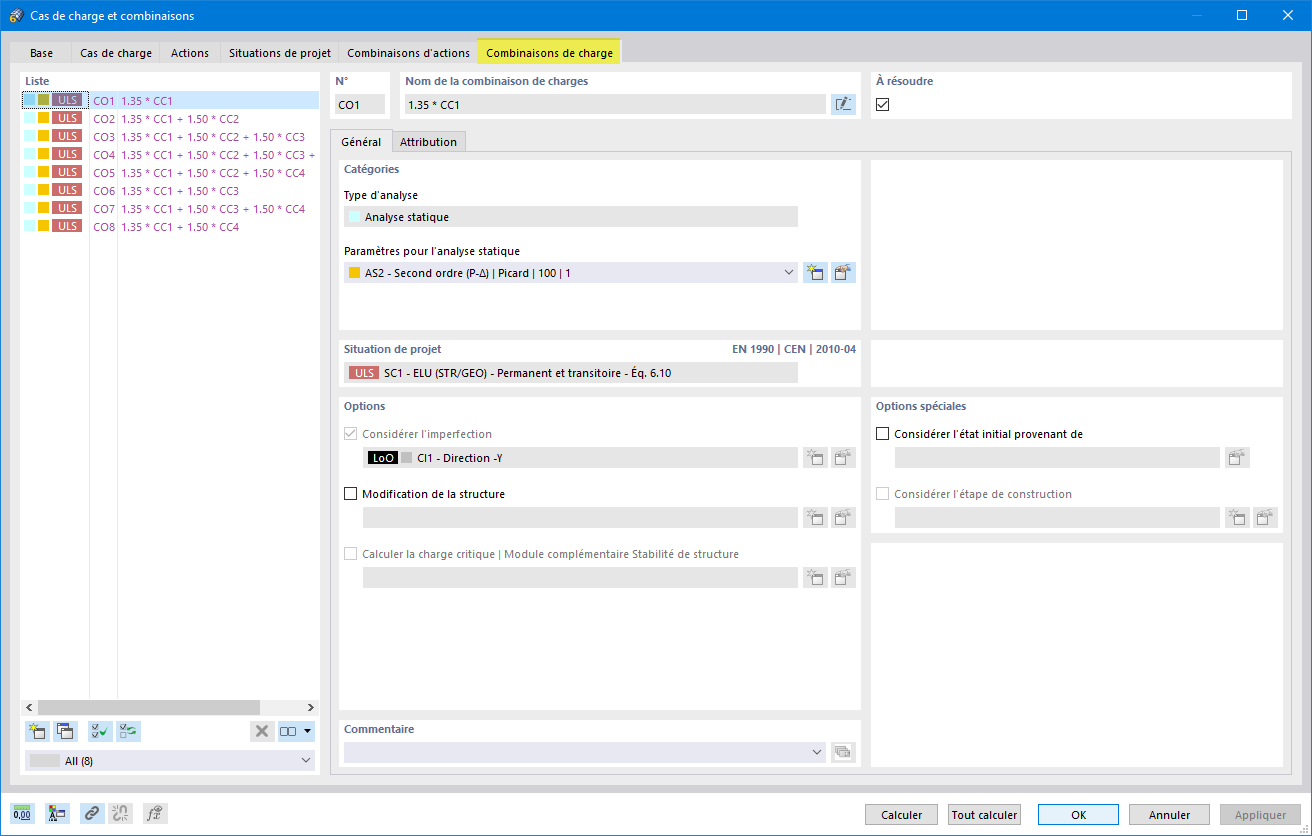1312x836 pixels.
Task: Copy the selected load combination
Action: 66,731
